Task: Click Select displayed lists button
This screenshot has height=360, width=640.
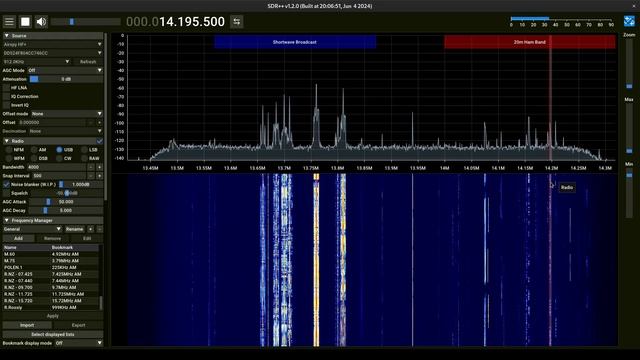Action: pos(53,334)
